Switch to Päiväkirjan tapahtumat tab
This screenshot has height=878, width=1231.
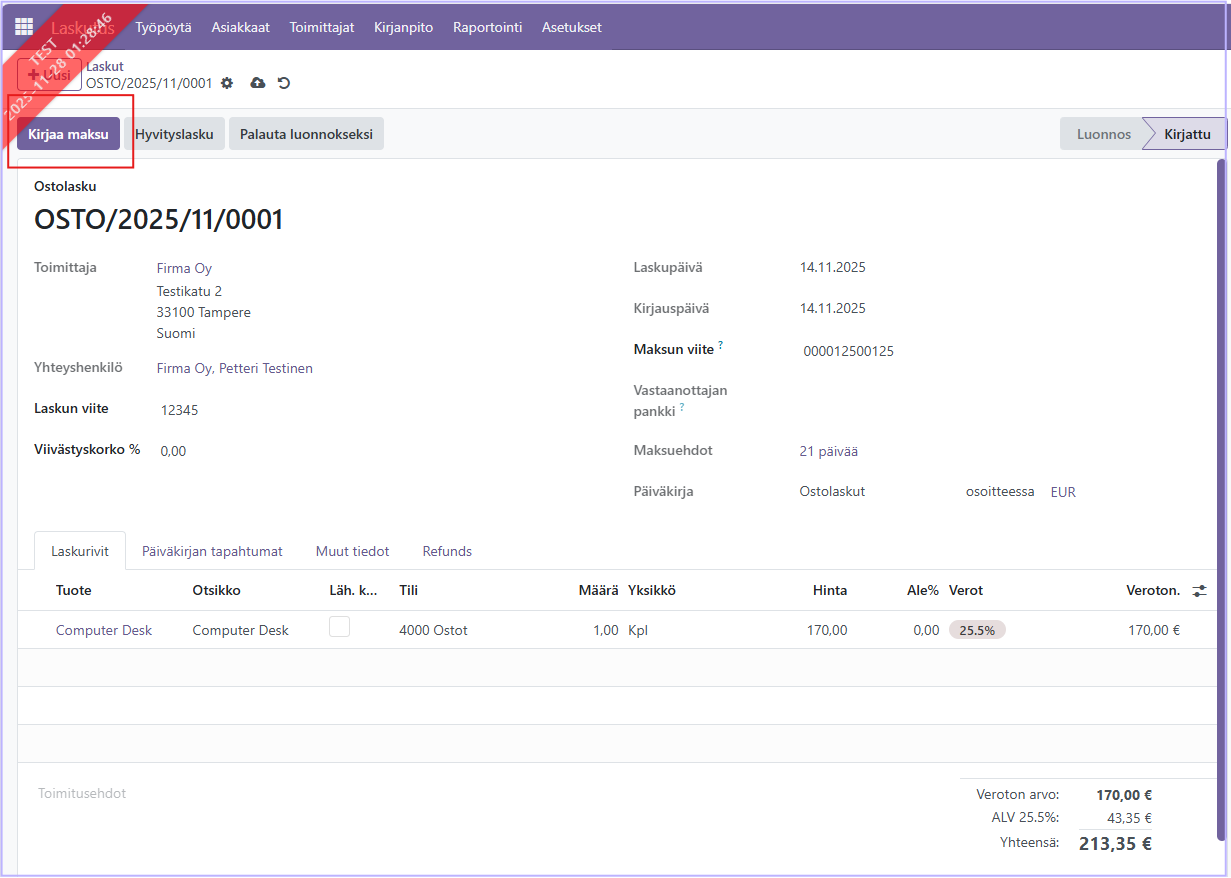tap(212, 551)
